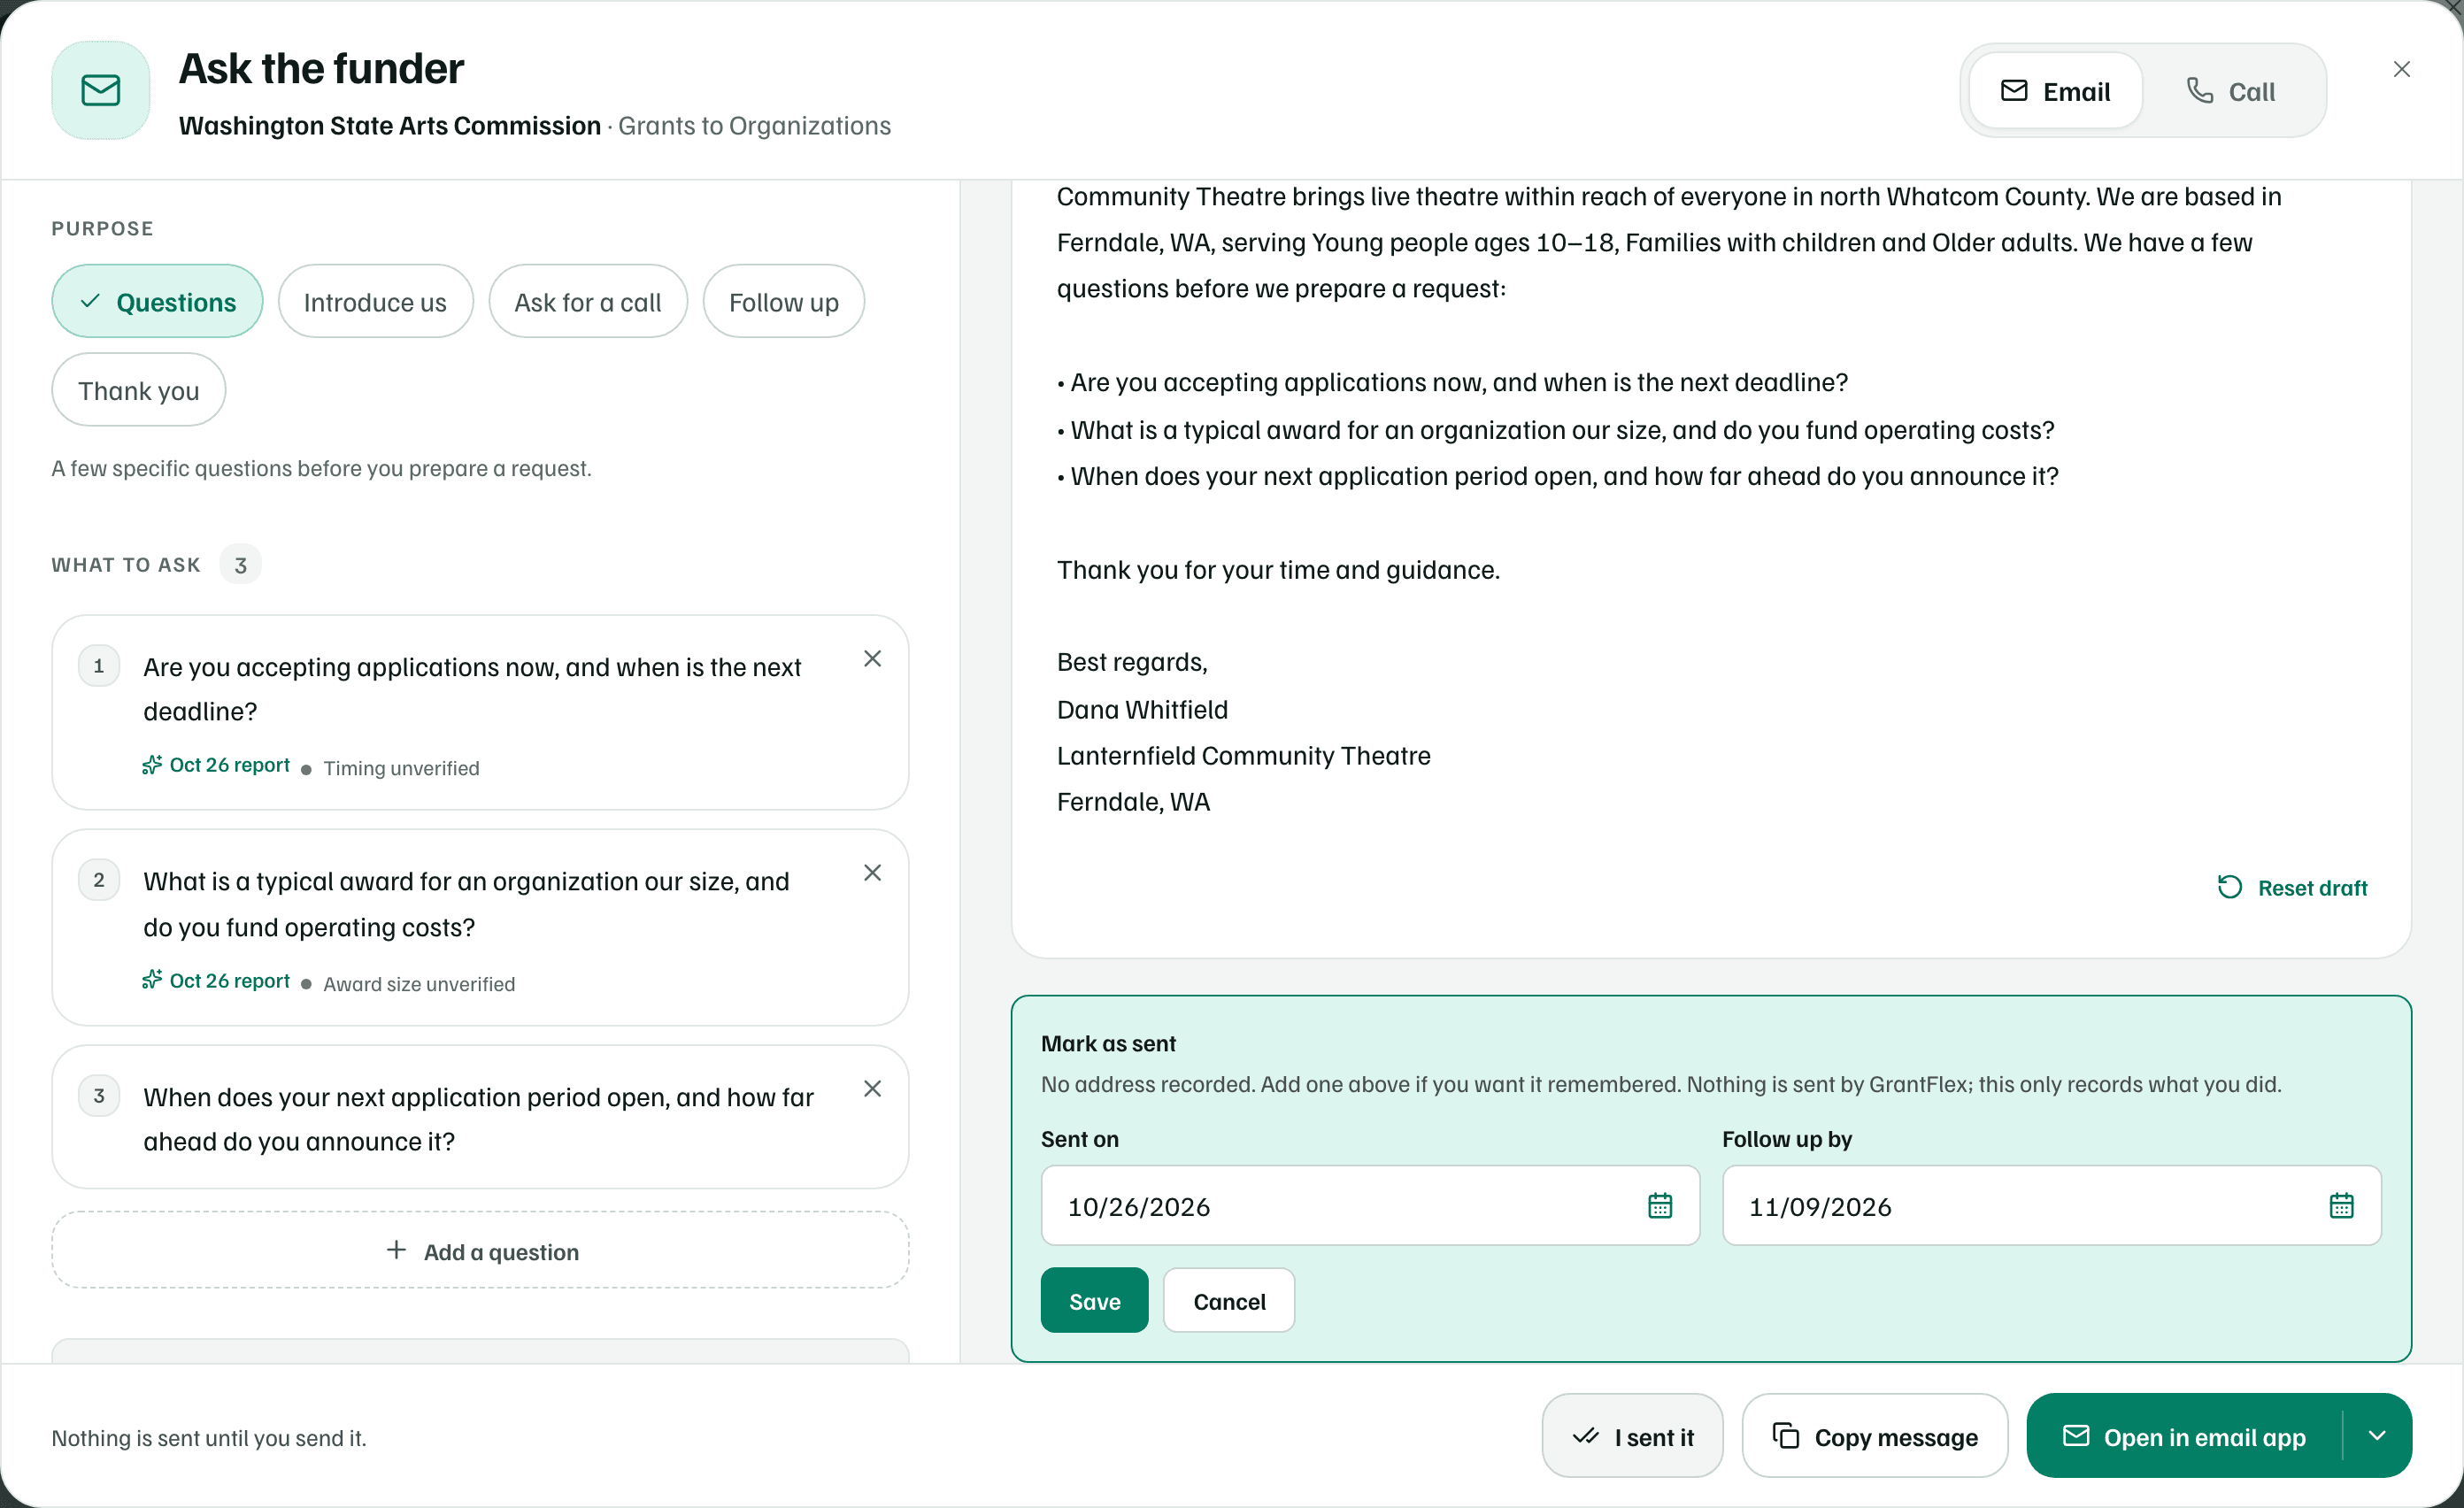Click Copy message button
The width and height of the screenshot is (2464, 1508).
(1875, 1436)
